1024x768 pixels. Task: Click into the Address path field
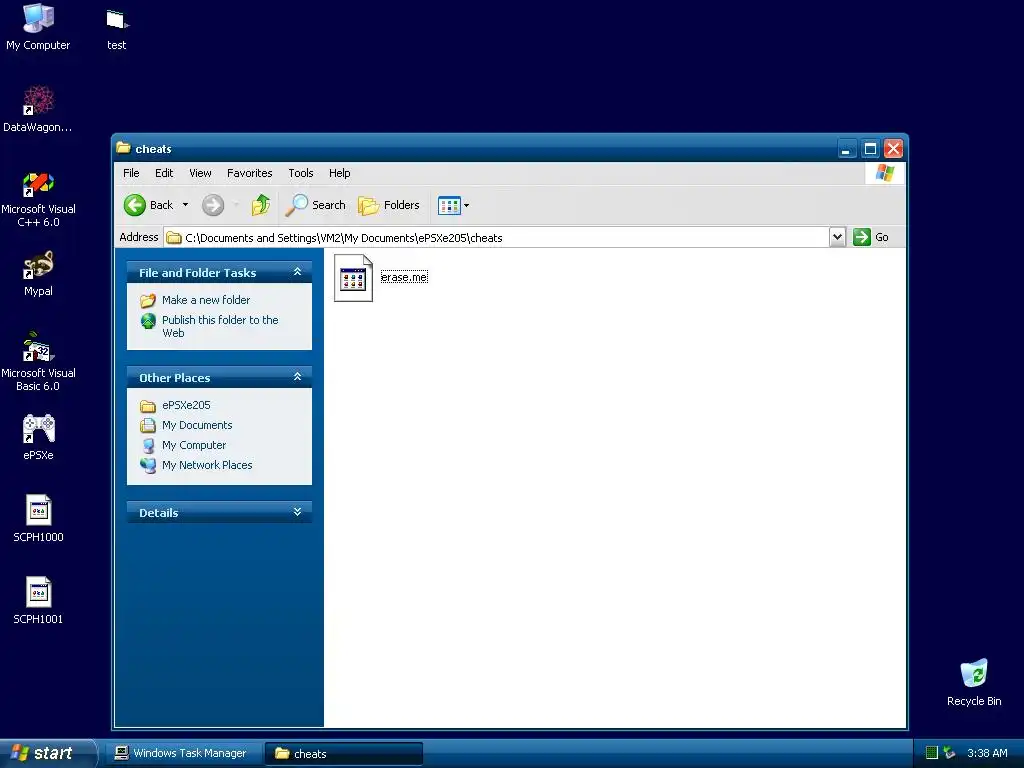point(498,238)
